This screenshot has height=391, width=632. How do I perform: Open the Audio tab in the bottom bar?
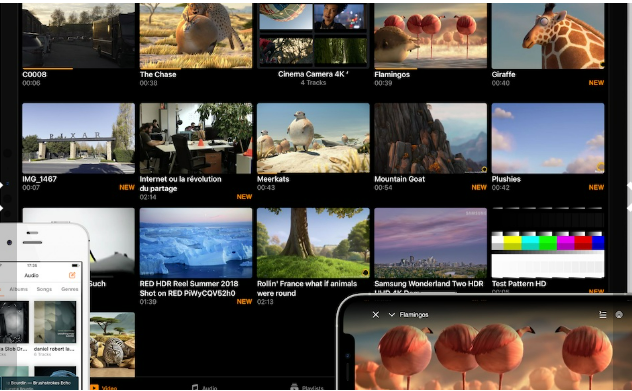(x=204, y=387)
